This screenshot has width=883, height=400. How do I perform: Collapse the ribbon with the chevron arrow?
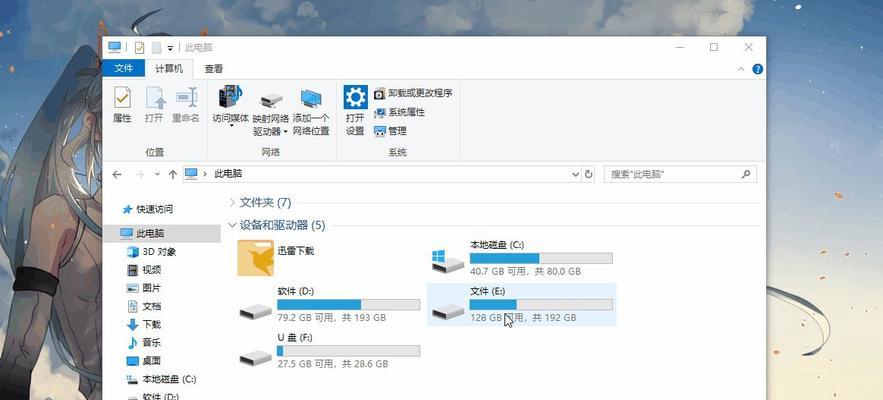[741, 69]
